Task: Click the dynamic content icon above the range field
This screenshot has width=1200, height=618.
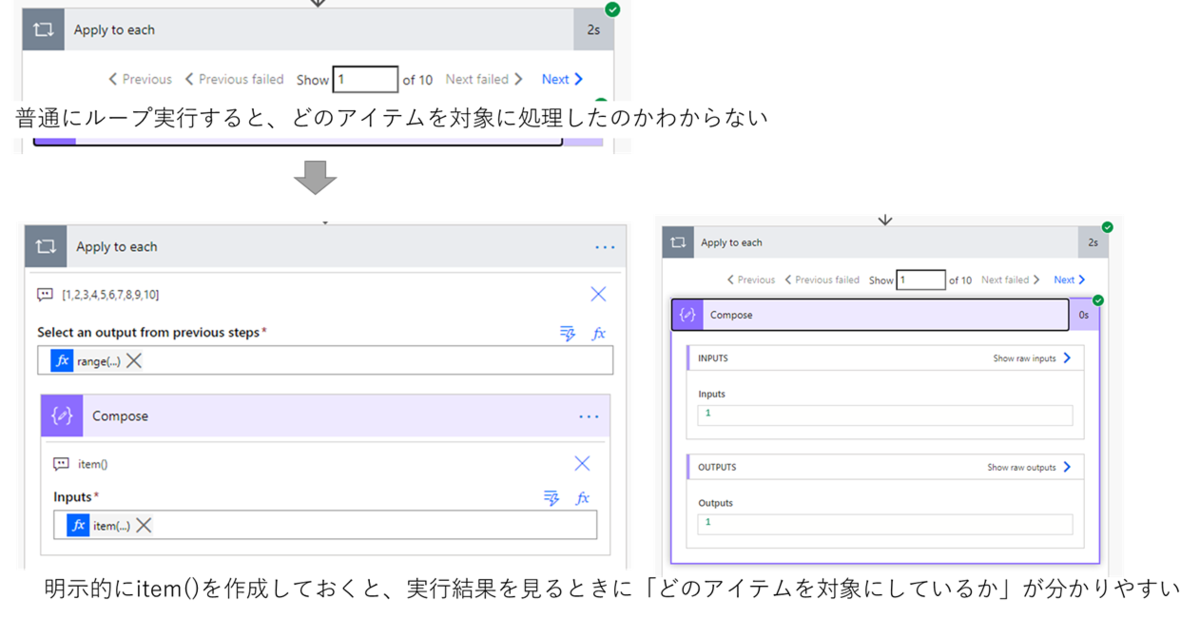Action: [x=568, y=333]
